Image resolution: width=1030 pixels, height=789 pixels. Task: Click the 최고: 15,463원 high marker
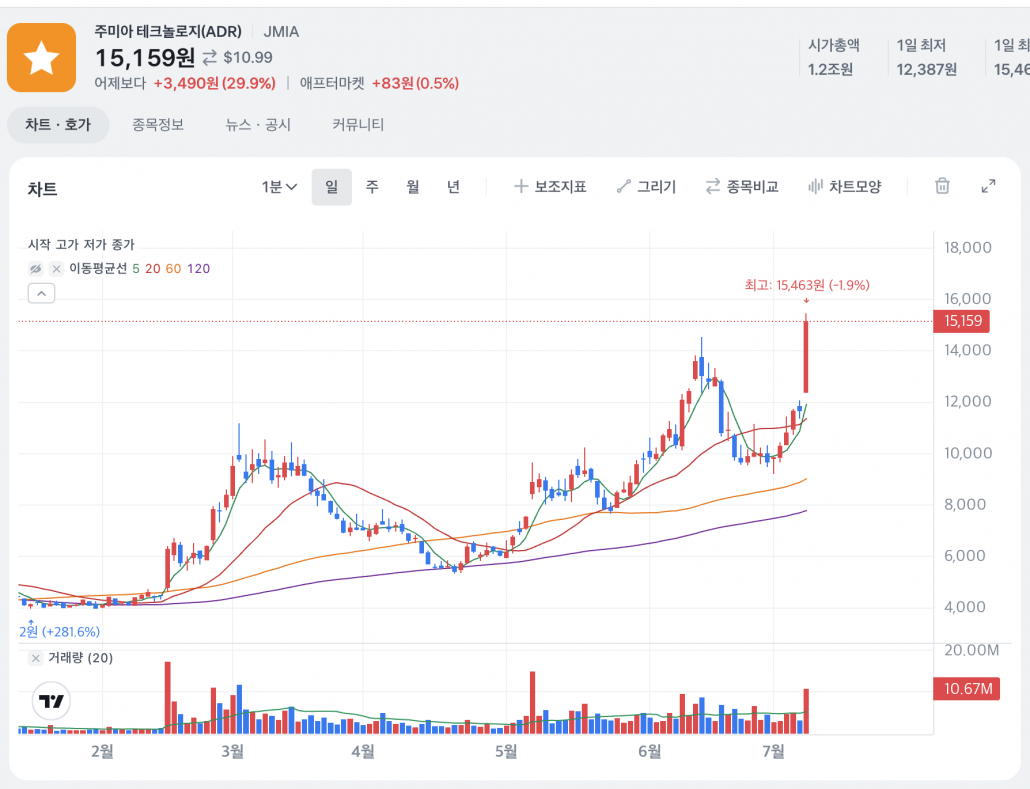pyautogui.click(x=807, y=285)
